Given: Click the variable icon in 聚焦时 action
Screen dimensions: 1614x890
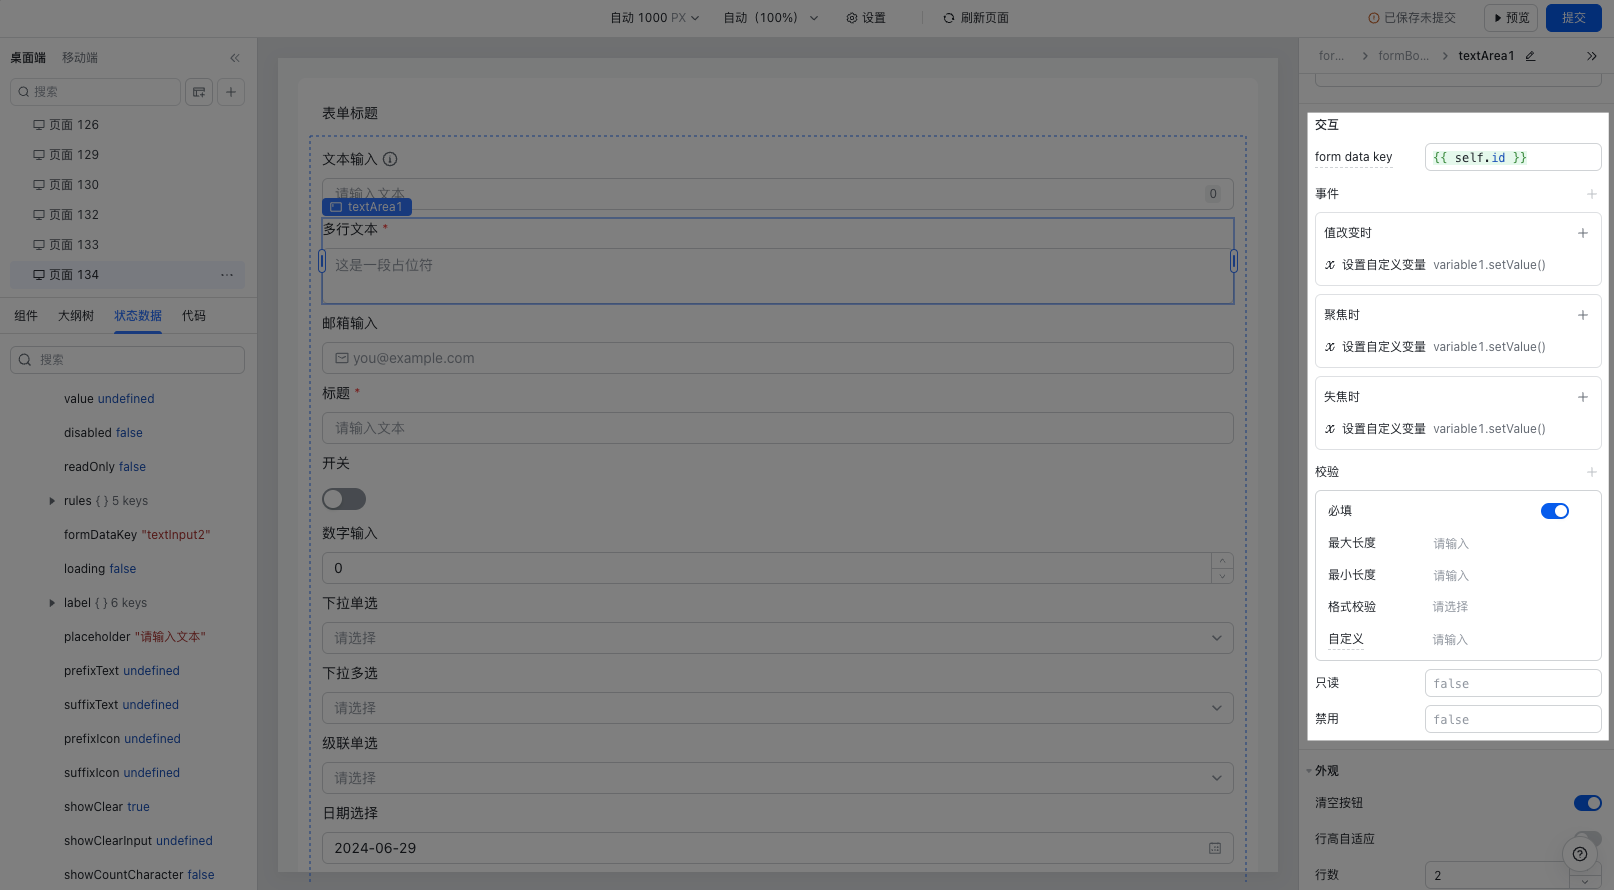Looking at the screenshot, I should pyautogui.click(x=1330, y=347).
